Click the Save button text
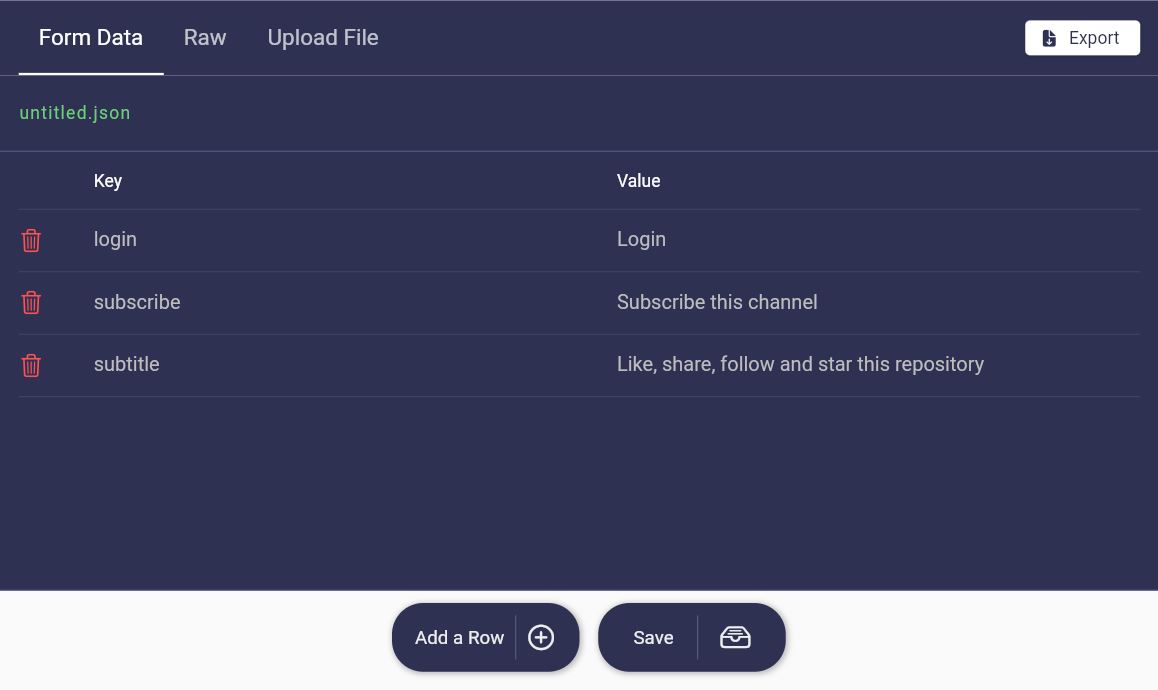Image resolution: width=1158 pixels, height=690 pixels. click(x=653, y=637)
